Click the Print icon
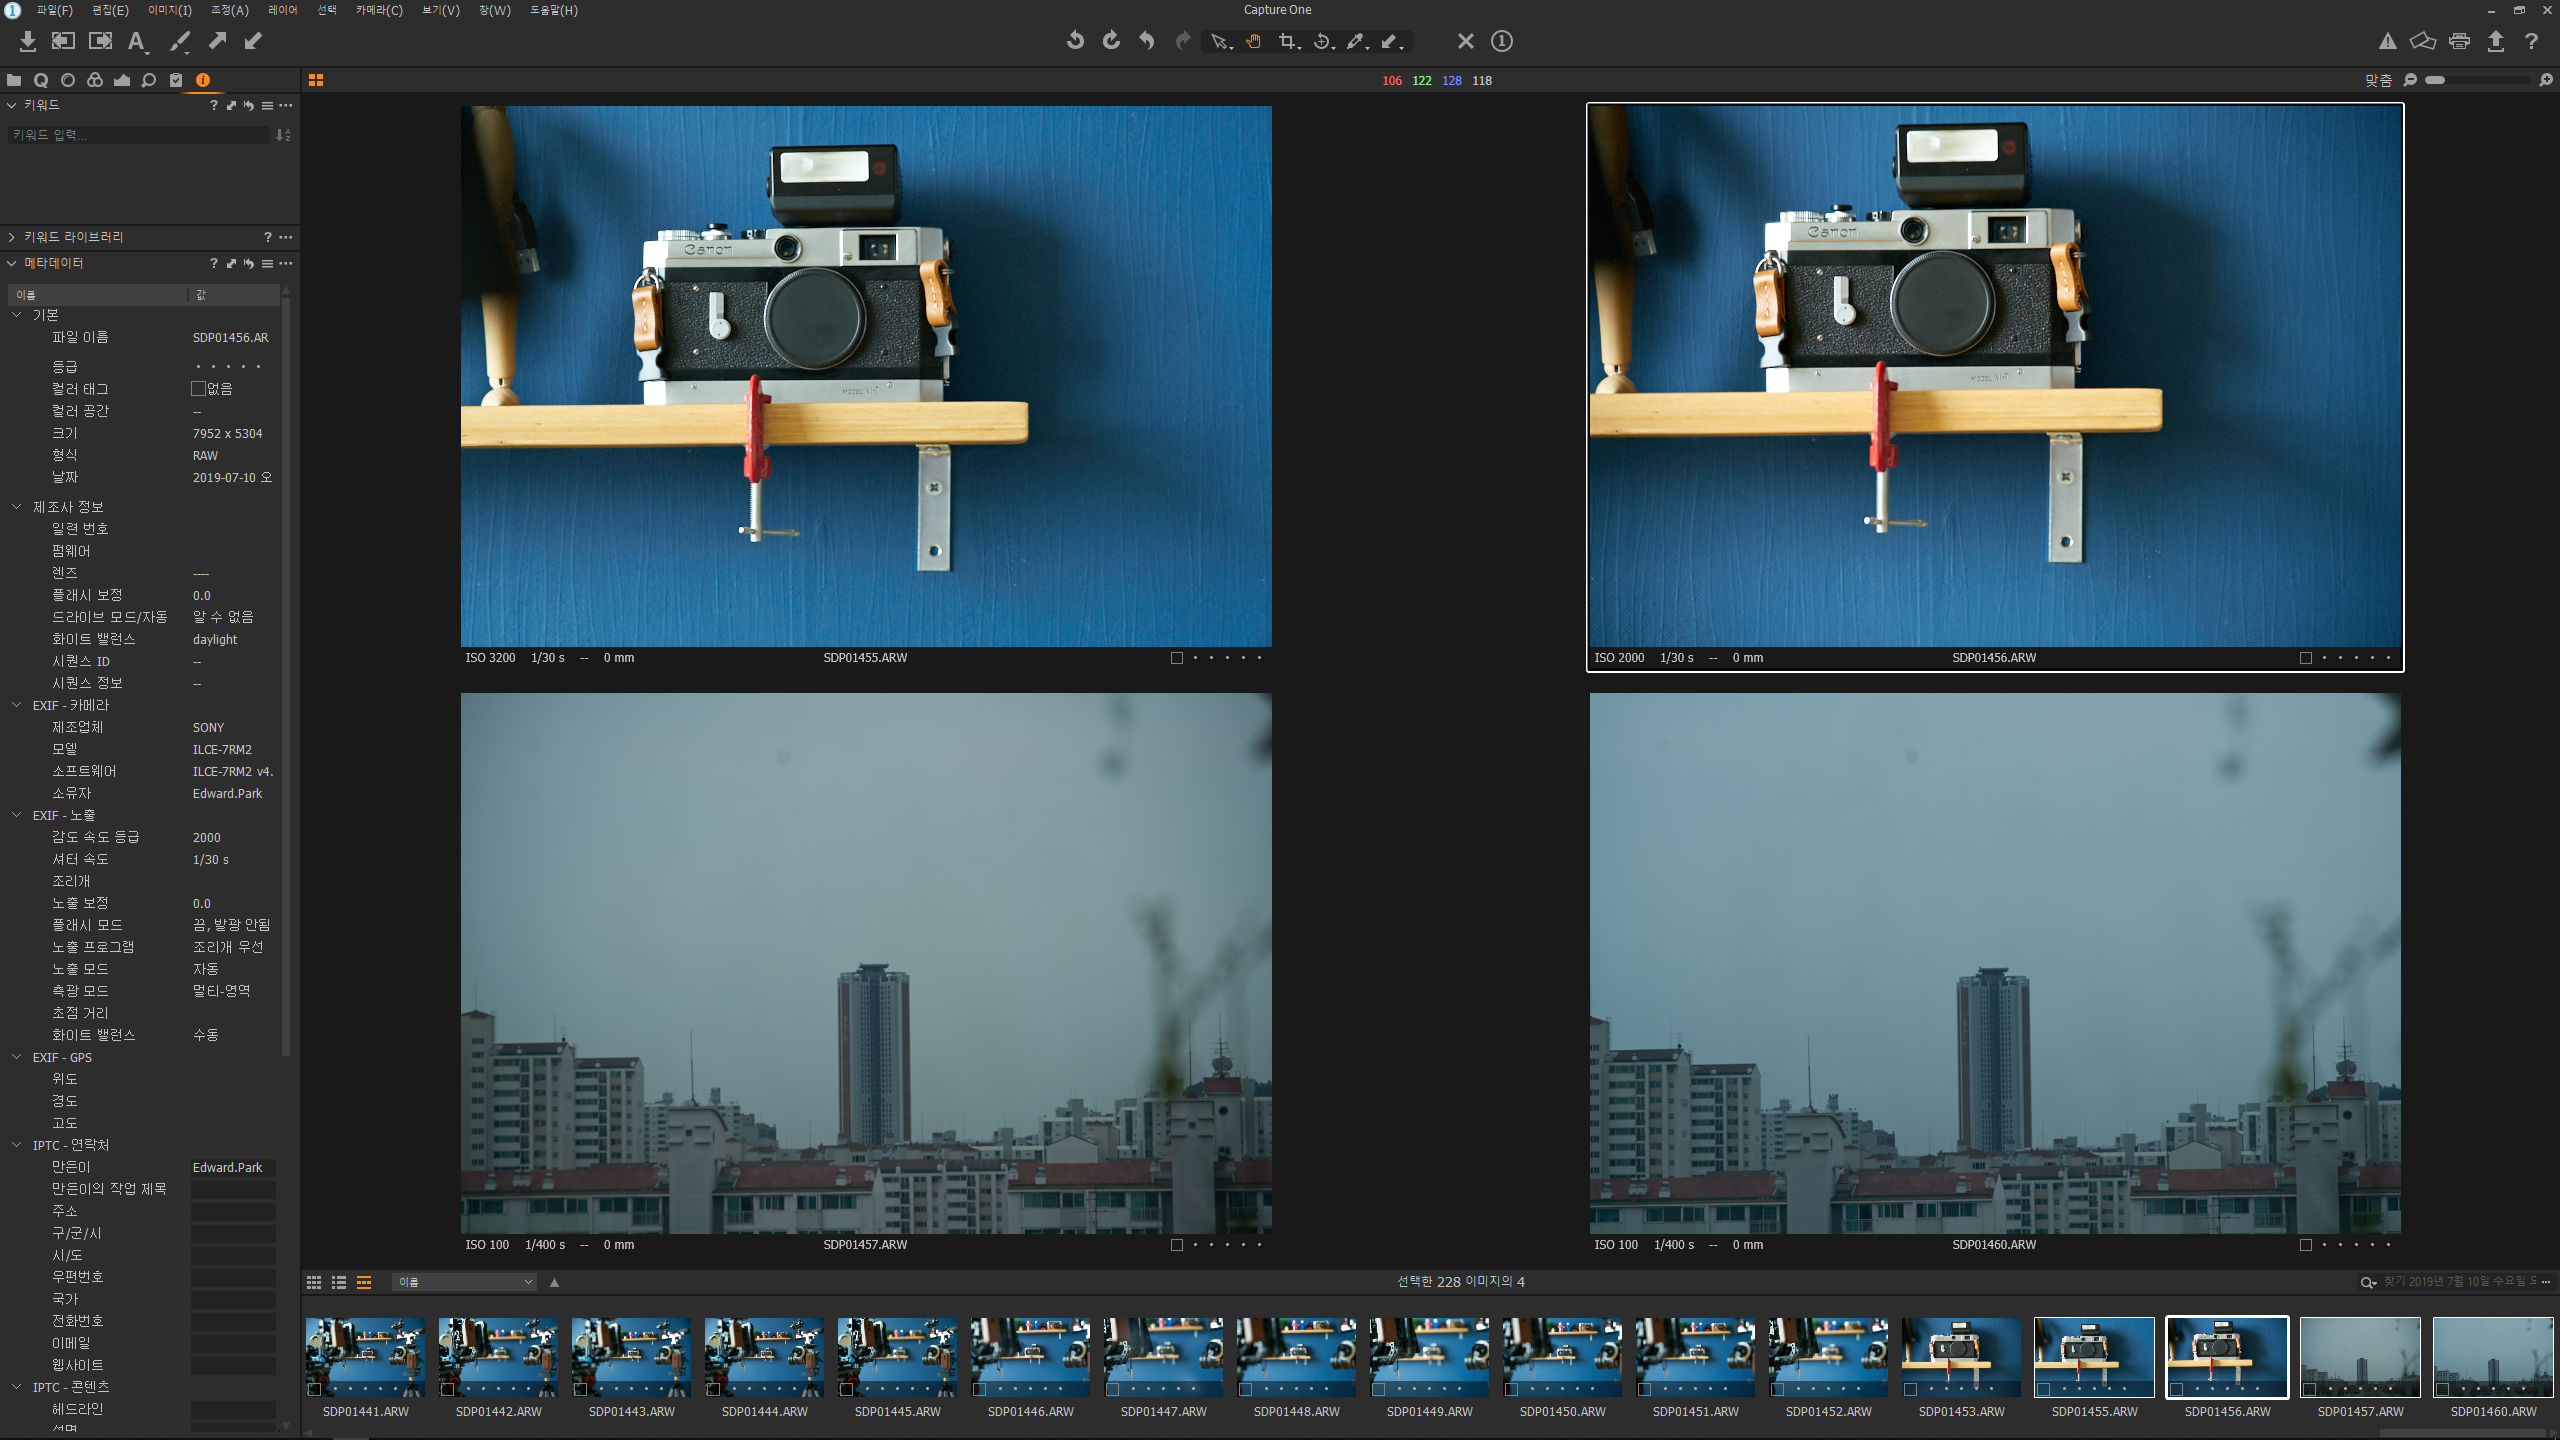This screenshot has height=1440, width=2560. tap(2459, 41)
